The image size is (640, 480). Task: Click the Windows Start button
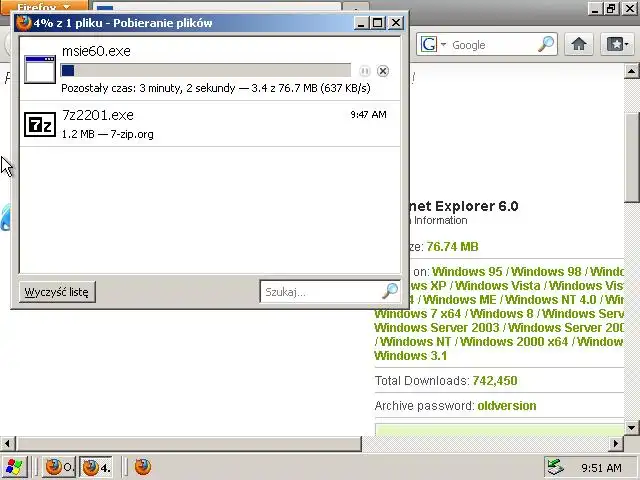(x=14, y=467)
